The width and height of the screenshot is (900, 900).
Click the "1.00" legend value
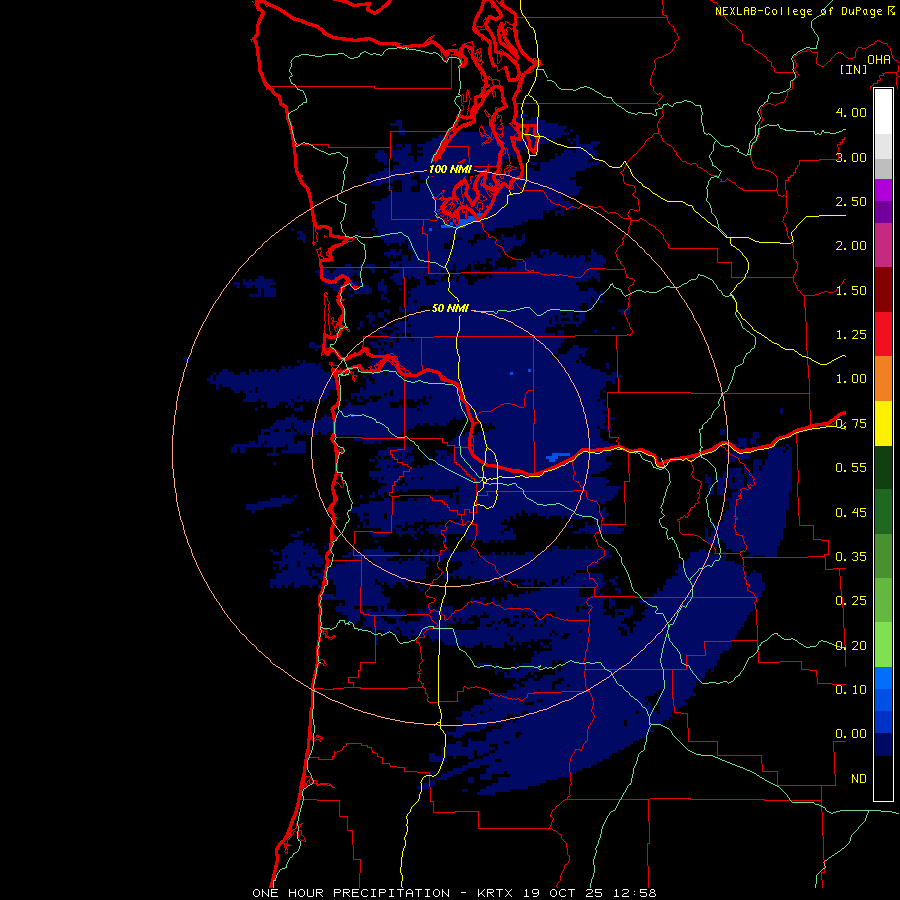[x=851, y=379]
